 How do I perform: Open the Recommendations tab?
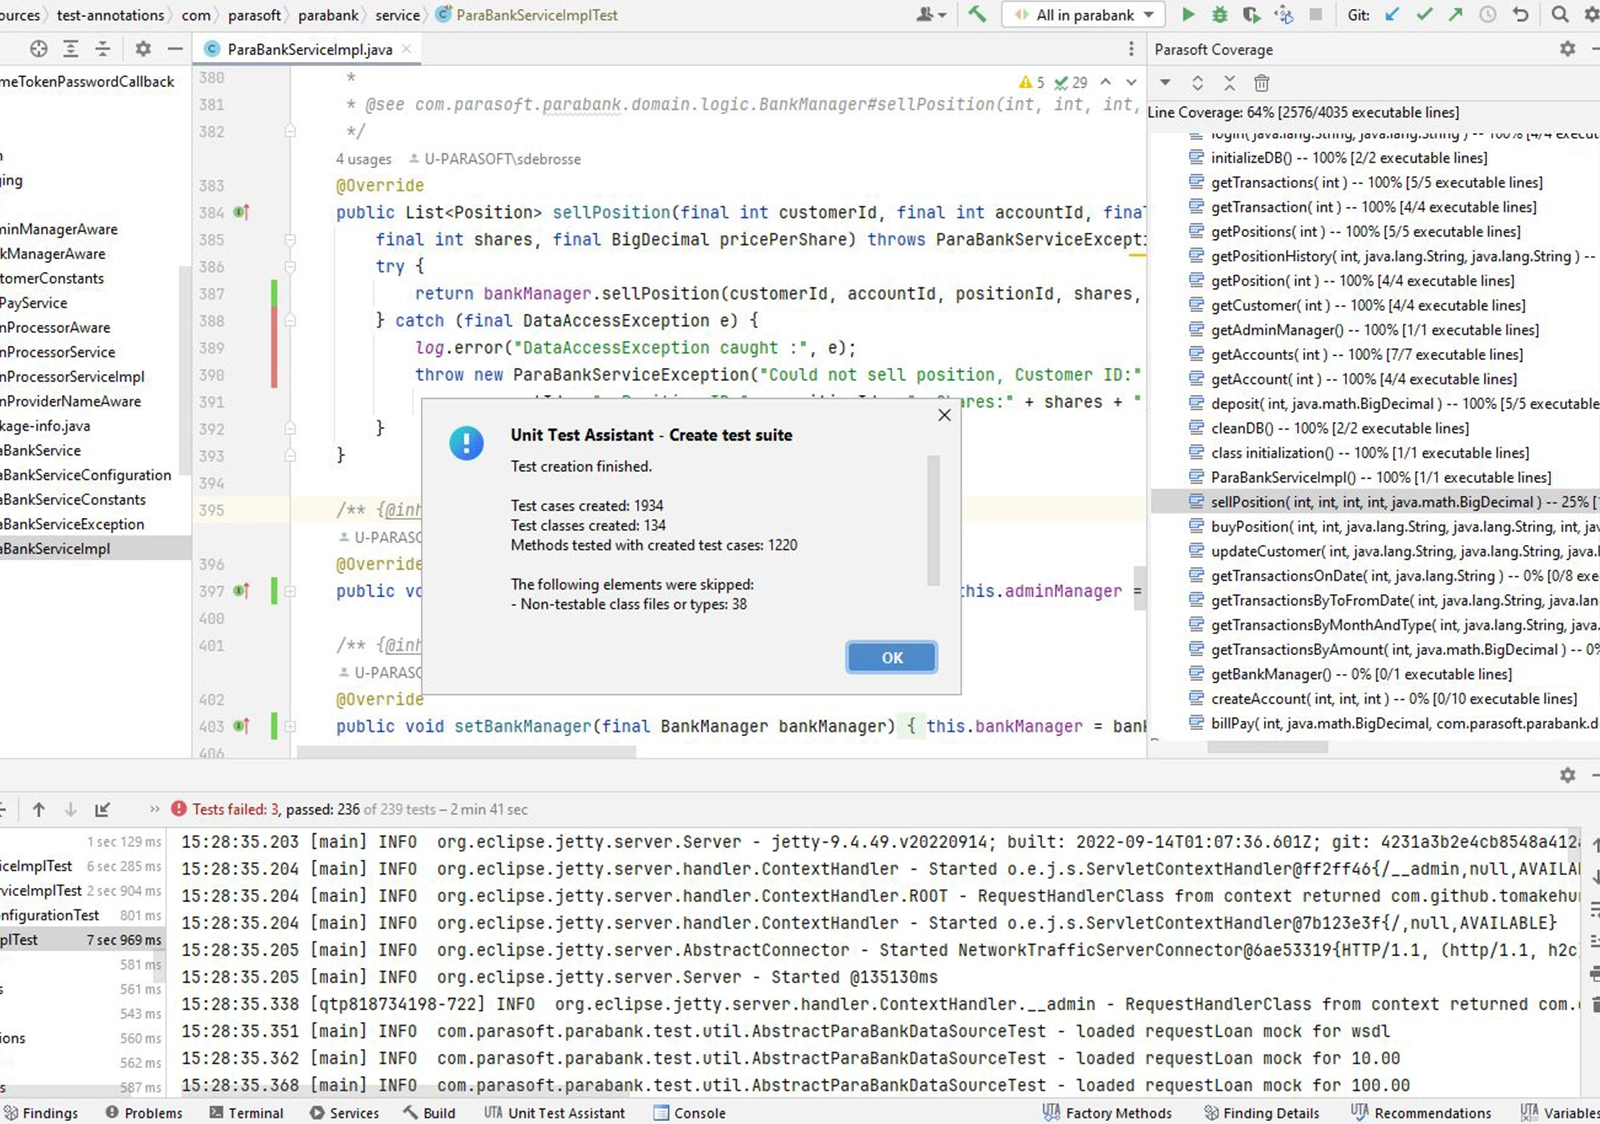(x=1420, y=1112)
